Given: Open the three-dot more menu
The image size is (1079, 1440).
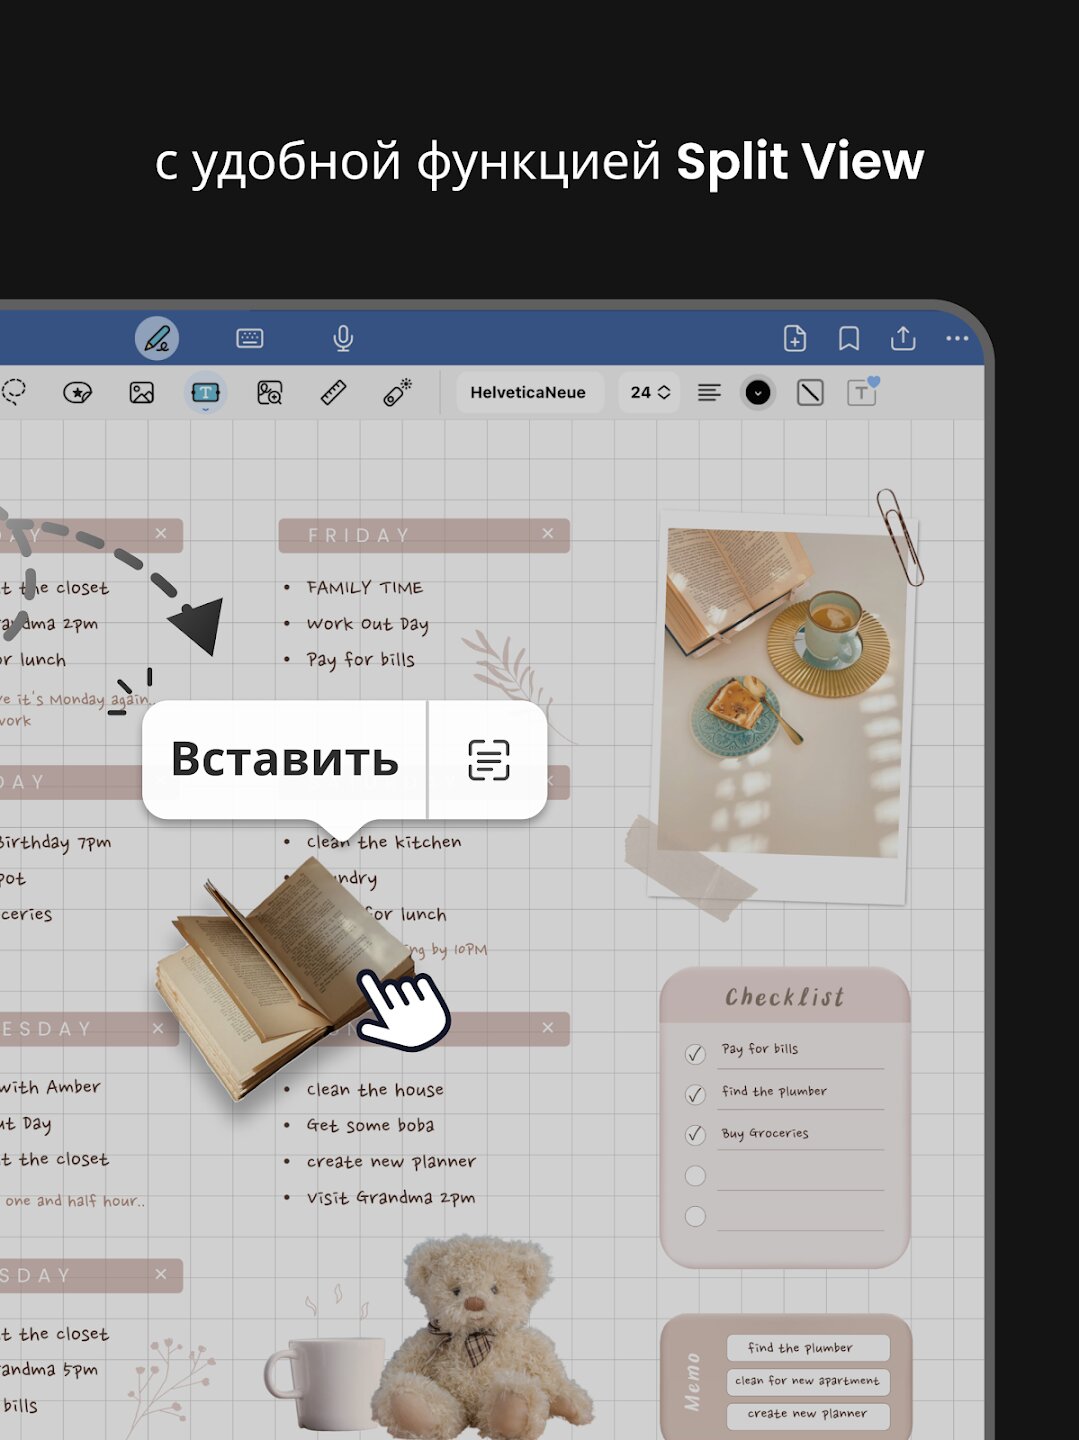Looking at the screenshot, I should coord(957,339).
